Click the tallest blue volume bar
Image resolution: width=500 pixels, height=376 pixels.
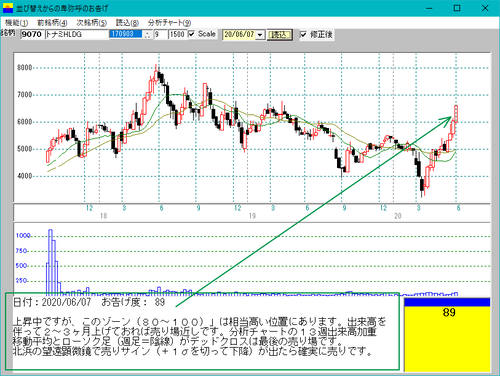click(50, 262)
